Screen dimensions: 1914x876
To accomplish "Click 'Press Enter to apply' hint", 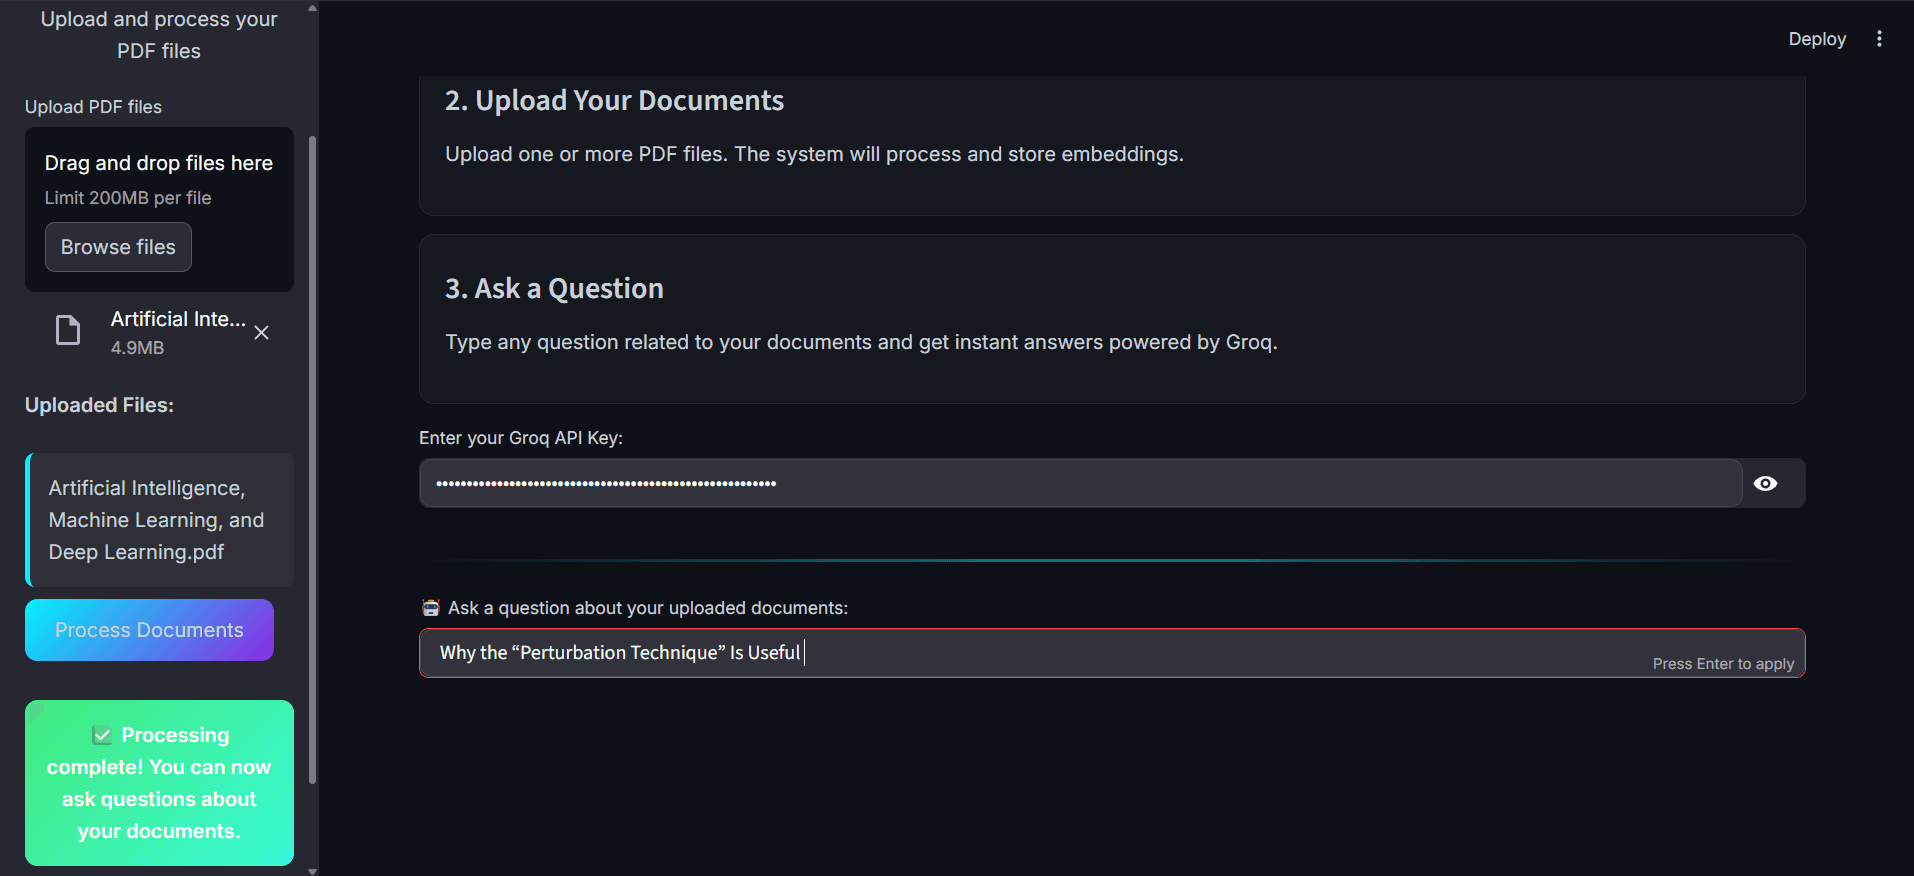I will [1723, 664].
